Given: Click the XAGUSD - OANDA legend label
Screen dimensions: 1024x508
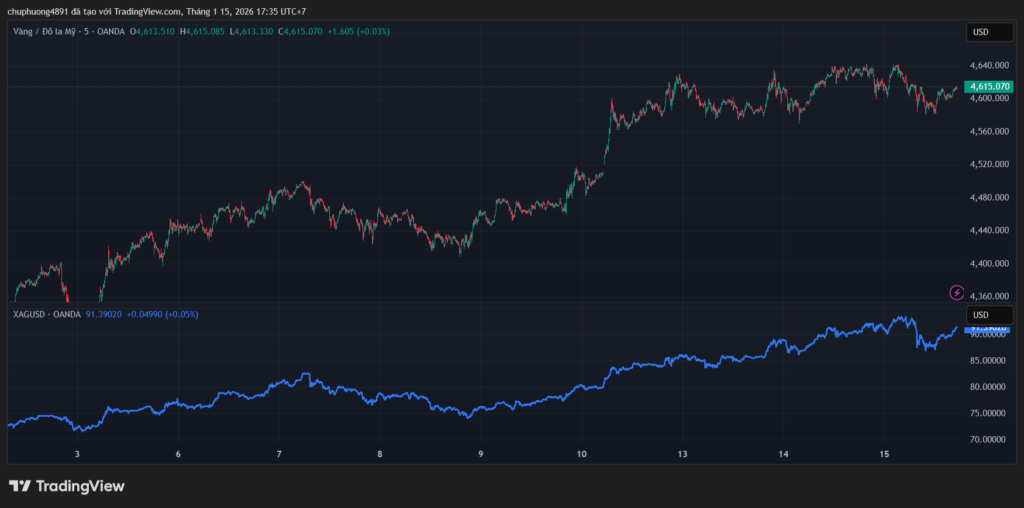Looking at the screenshot, I should [x=46, y=314].
